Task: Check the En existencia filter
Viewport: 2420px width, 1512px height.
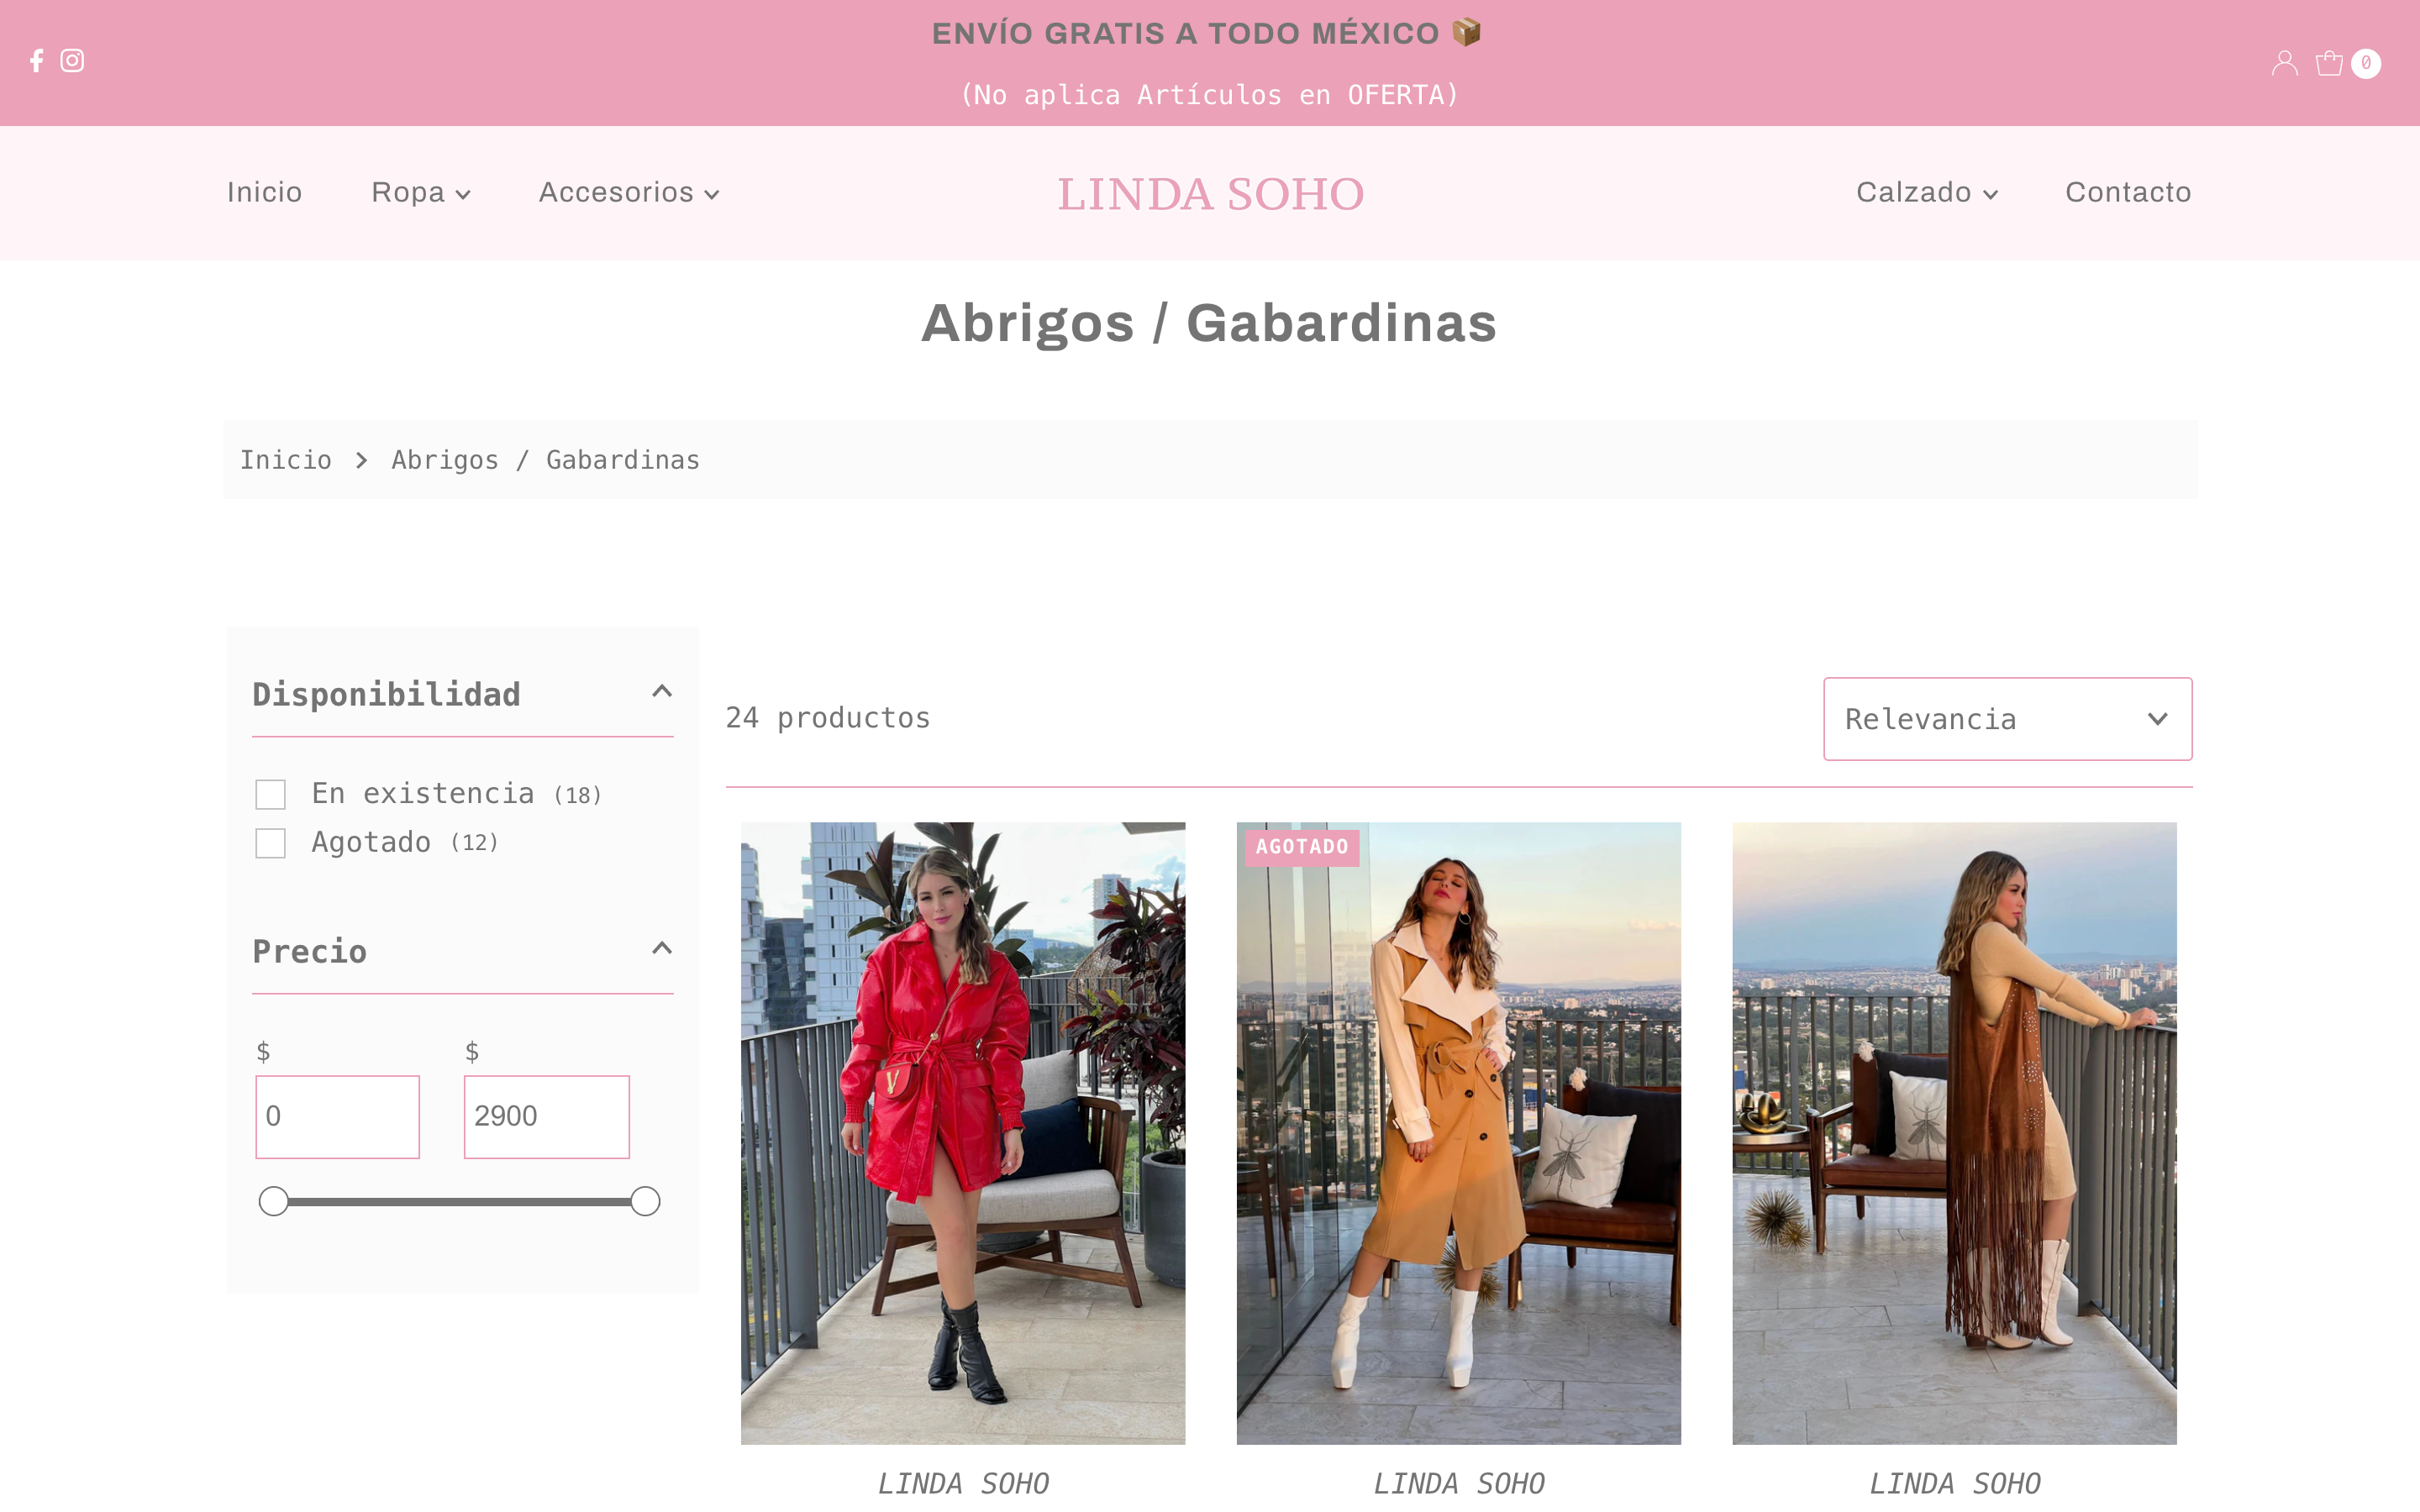Action: [x=271, y=795]
